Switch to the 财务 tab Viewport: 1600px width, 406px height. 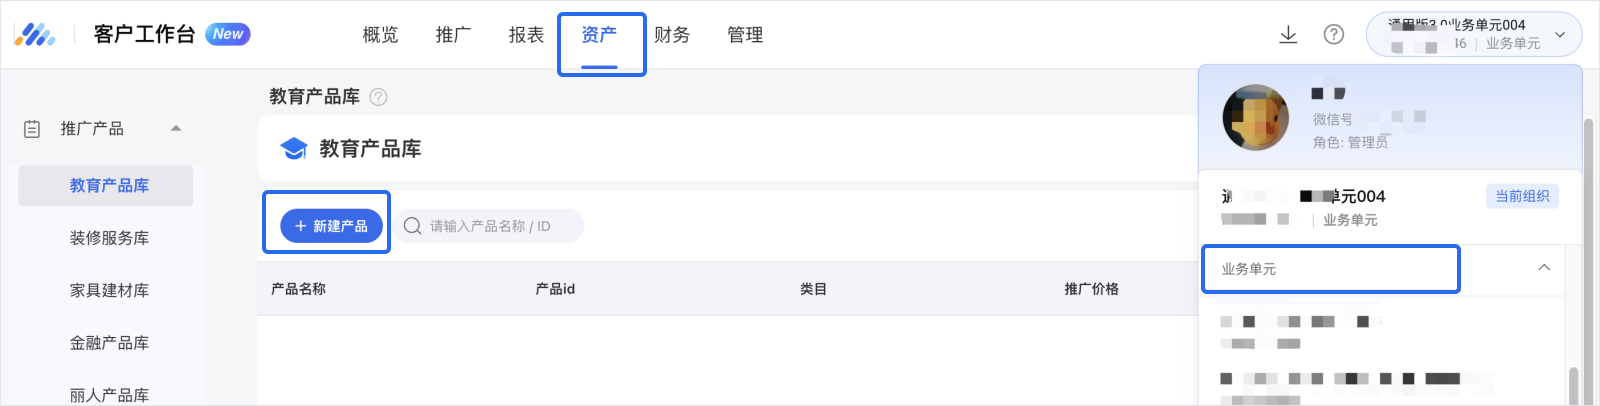tap(672, 35)
